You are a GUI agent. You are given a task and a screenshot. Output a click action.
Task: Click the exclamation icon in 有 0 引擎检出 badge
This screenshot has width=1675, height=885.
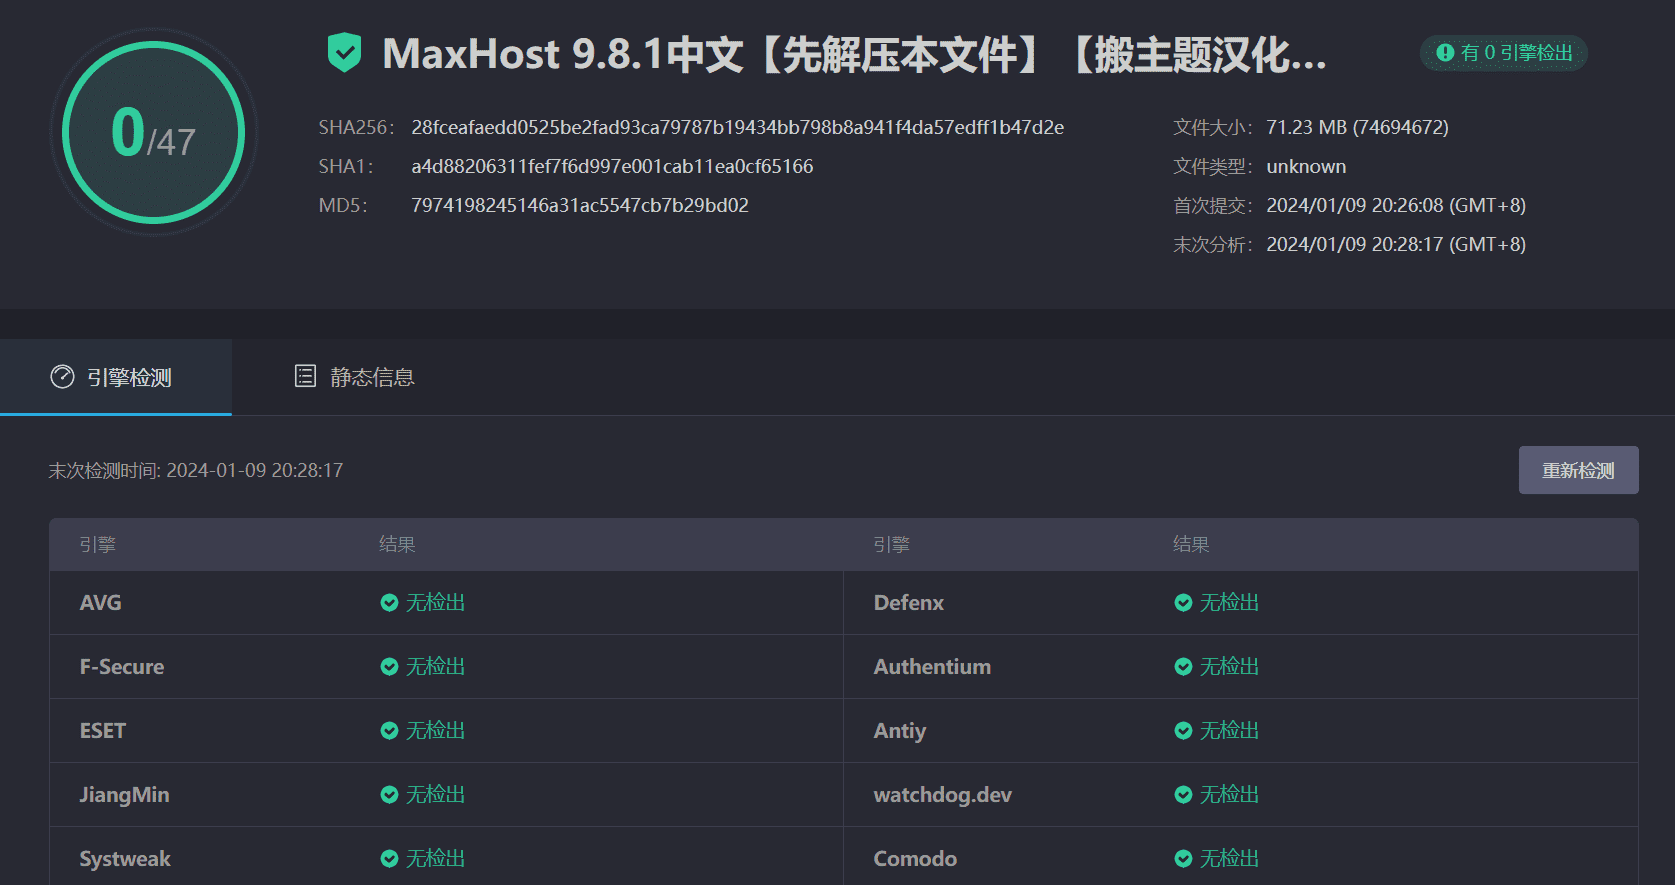[x=1445, y=52]
